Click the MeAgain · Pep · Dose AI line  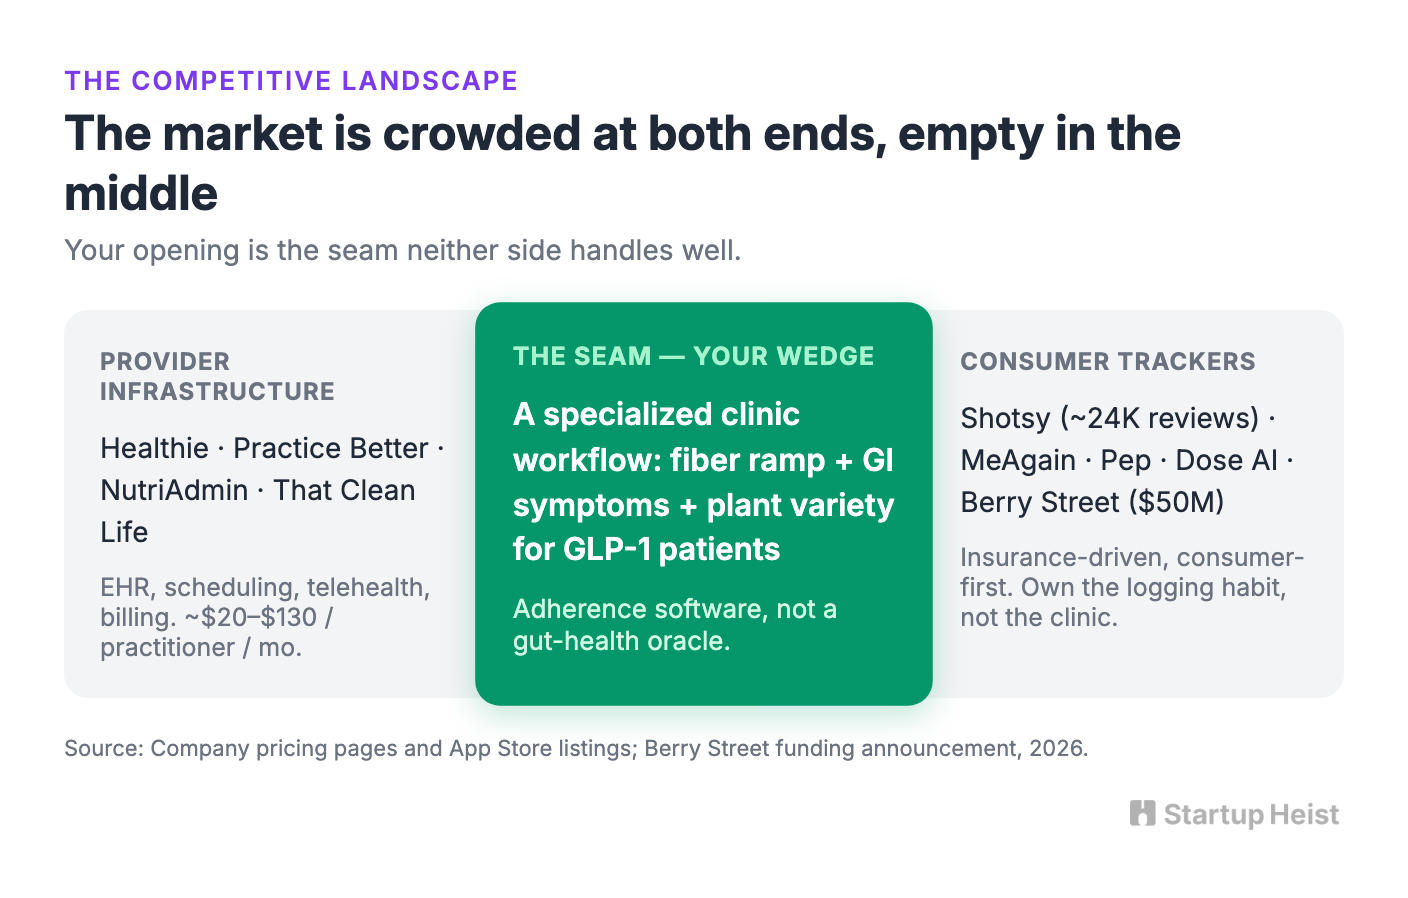pyautogui.click(x=1127, y=460)
